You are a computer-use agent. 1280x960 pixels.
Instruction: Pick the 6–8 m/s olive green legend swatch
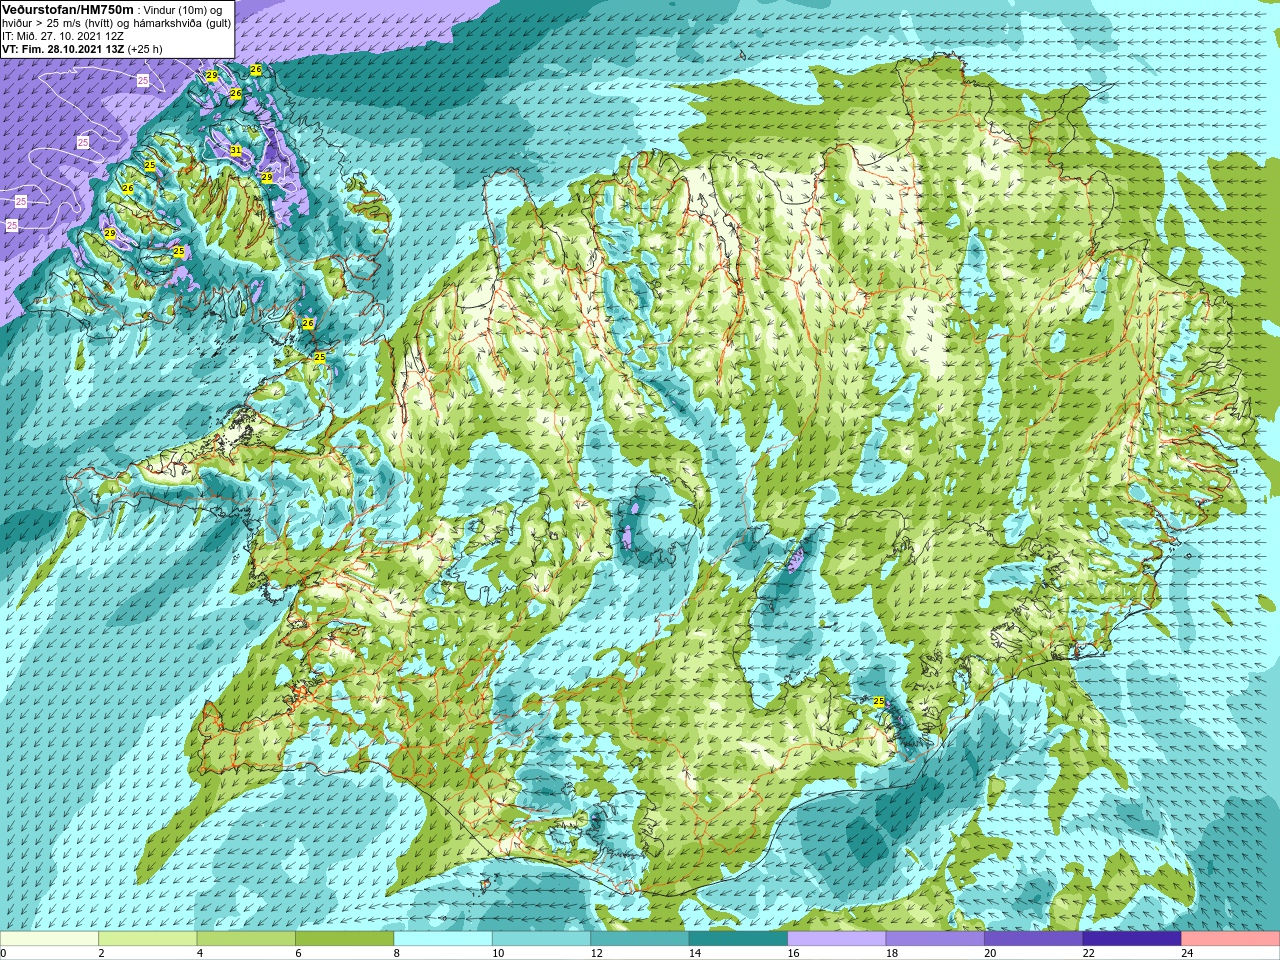[345, 939]
